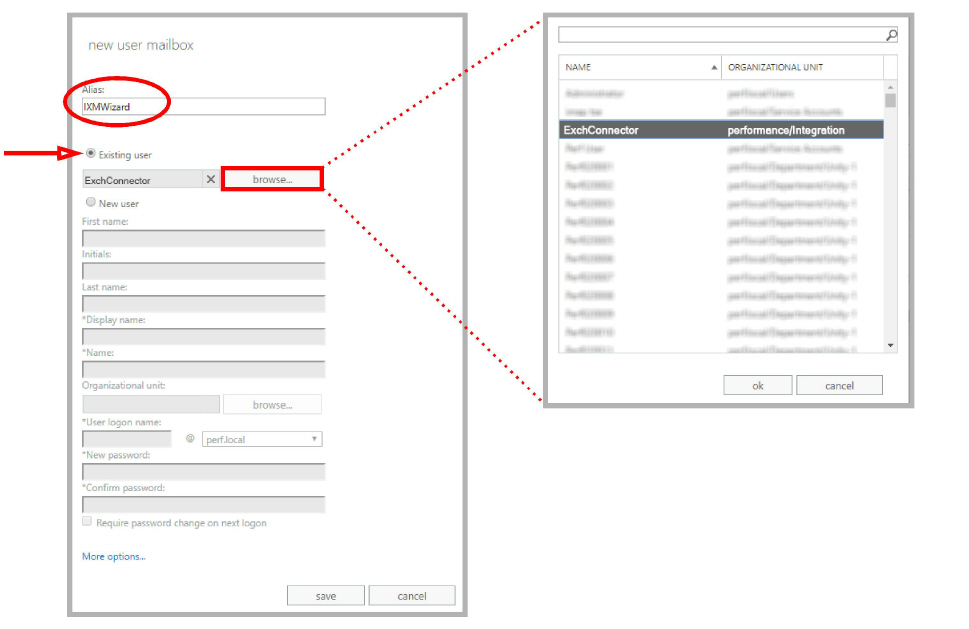Select the New user radio button
969x629 pixels.
[91, 202]
